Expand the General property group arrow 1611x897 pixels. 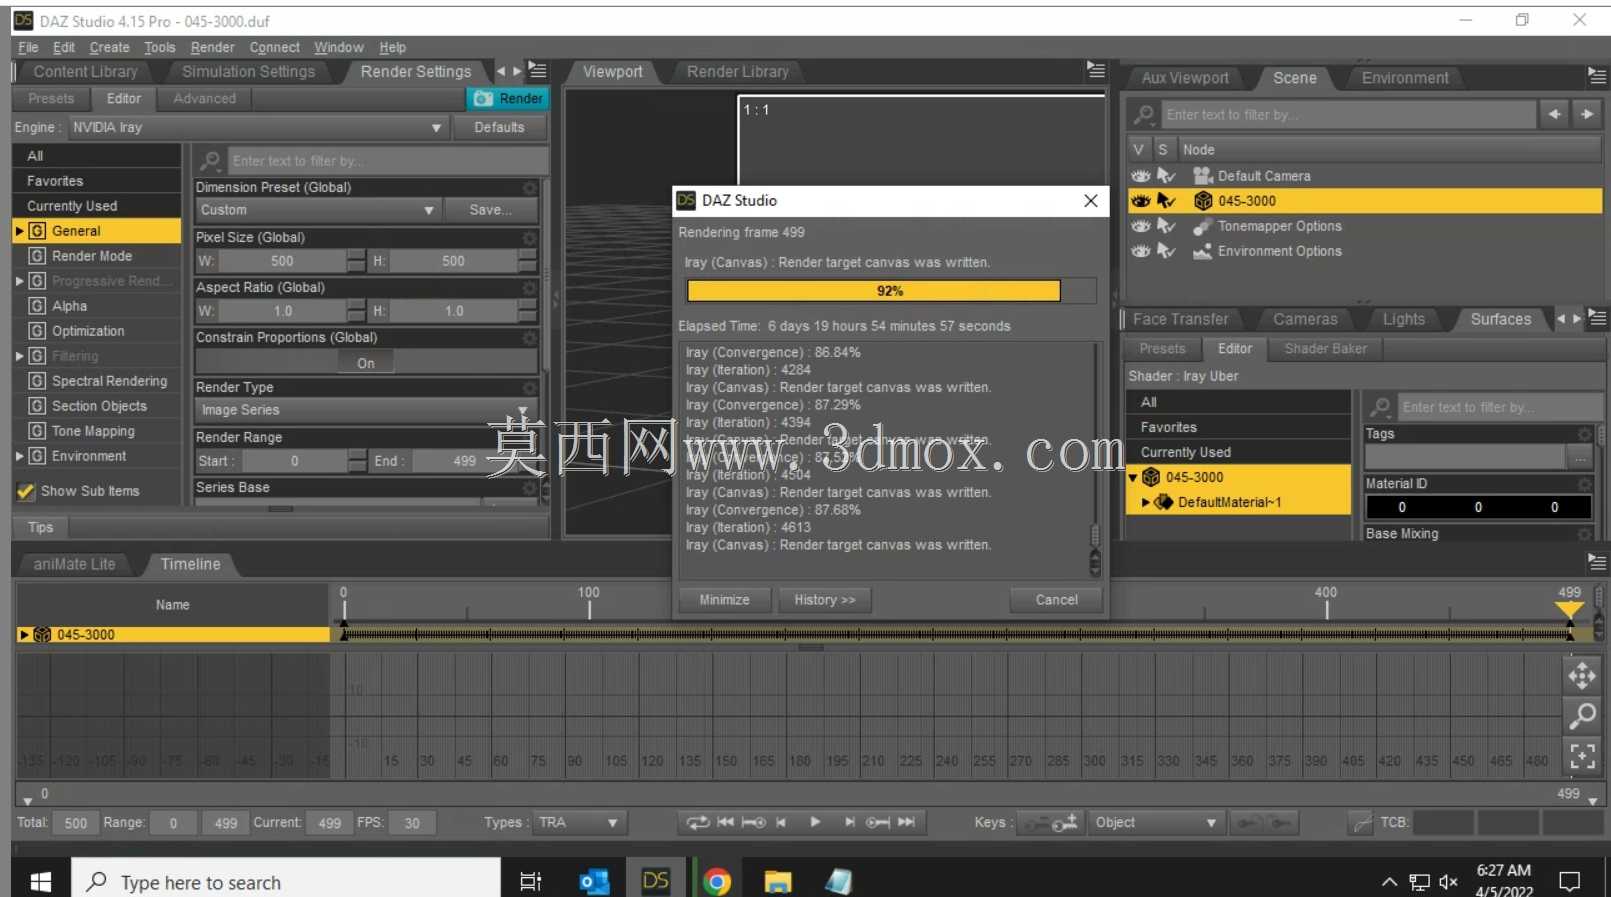19,231
